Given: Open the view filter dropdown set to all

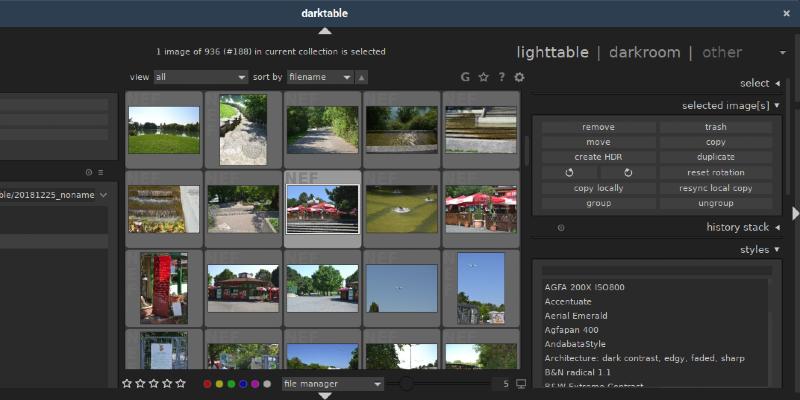Looking at the screenshot, I should click(x=201, y=77).
